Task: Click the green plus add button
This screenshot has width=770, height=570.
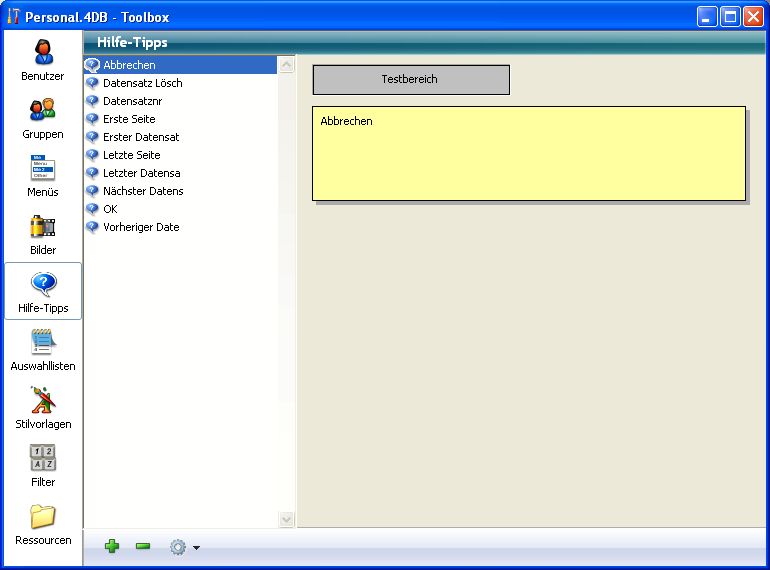Action: (112, 547)
